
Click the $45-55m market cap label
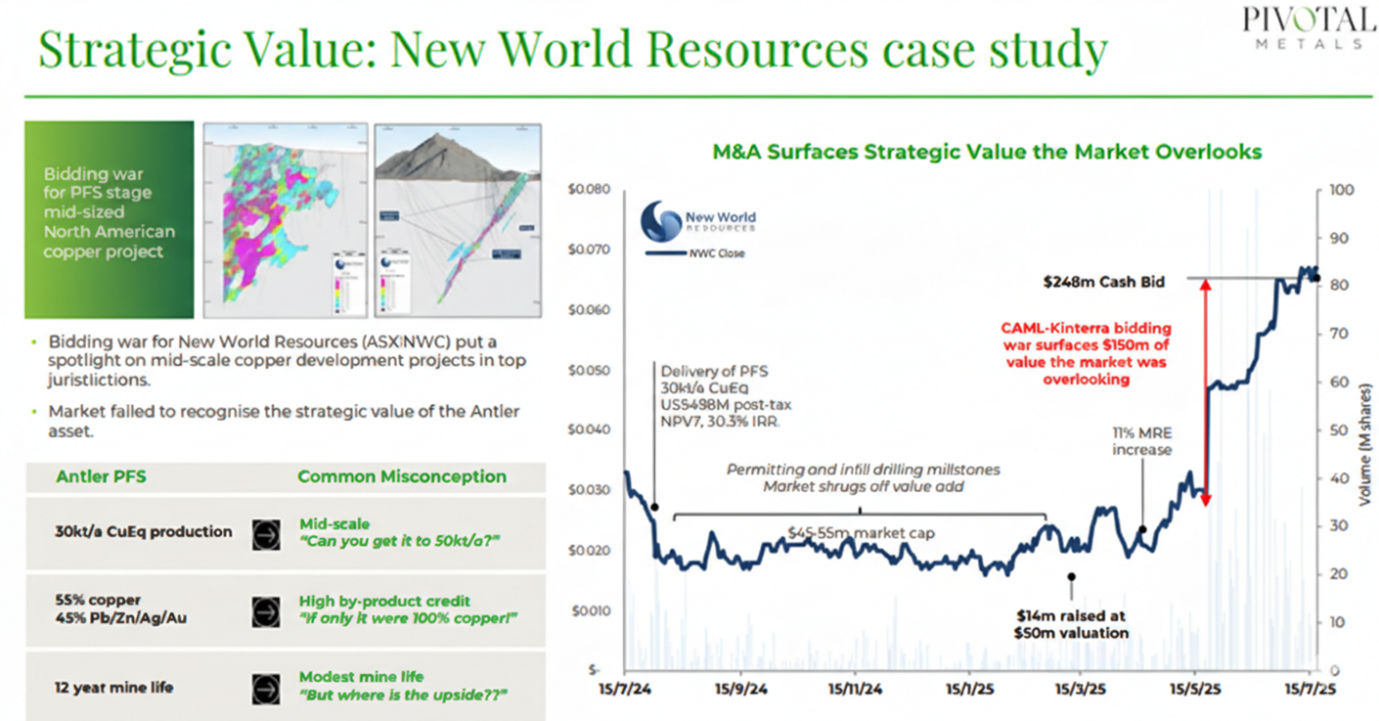[x=860, y=533]
